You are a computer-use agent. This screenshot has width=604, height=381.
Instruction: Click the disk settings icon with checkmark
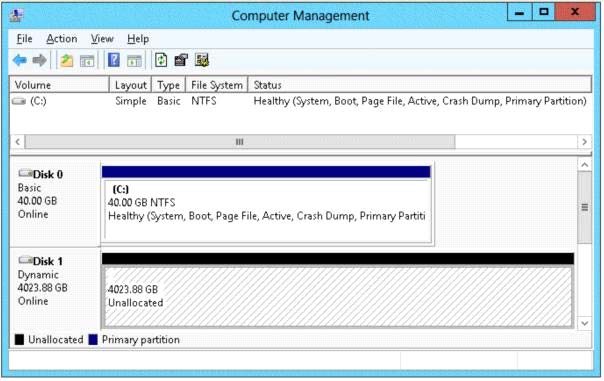point(201,60)
